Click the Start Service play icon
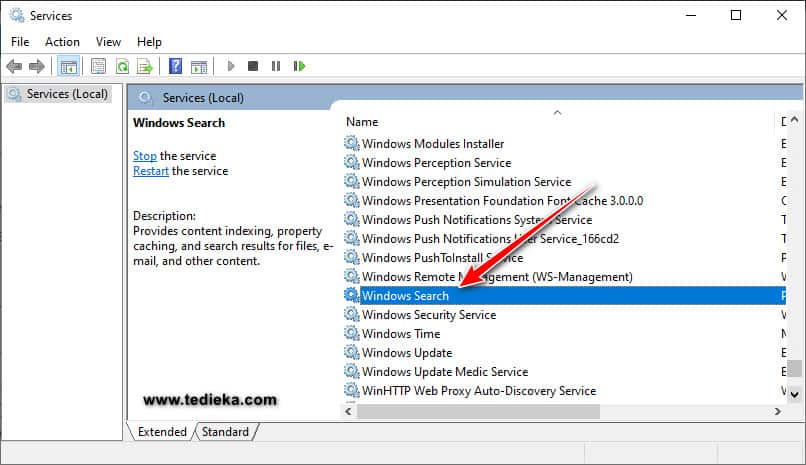 point(231,66)
